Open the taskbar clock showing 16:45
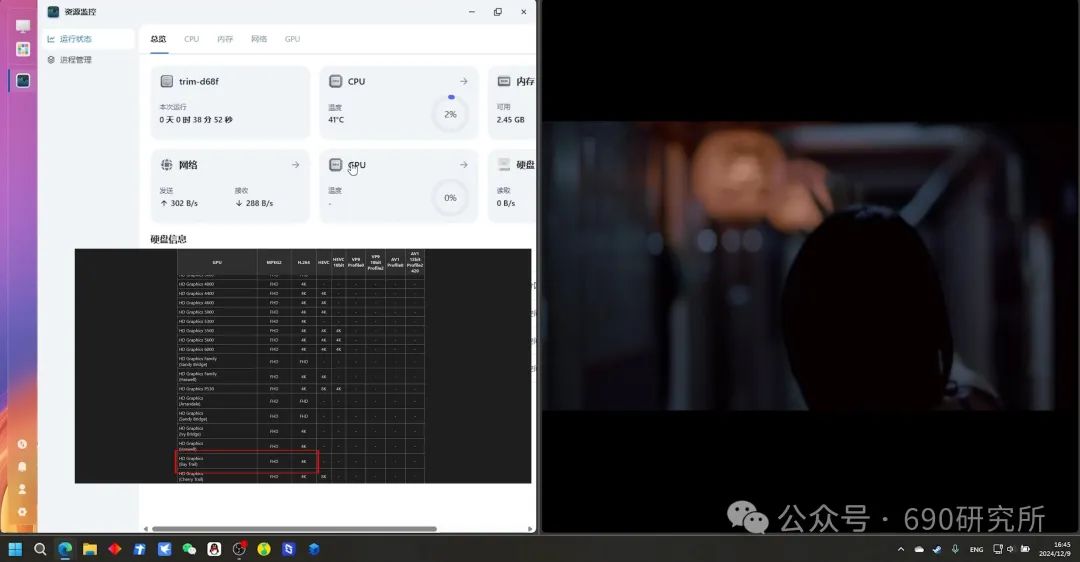The width and height of the screenshot is (1080, 562). 1055,549
